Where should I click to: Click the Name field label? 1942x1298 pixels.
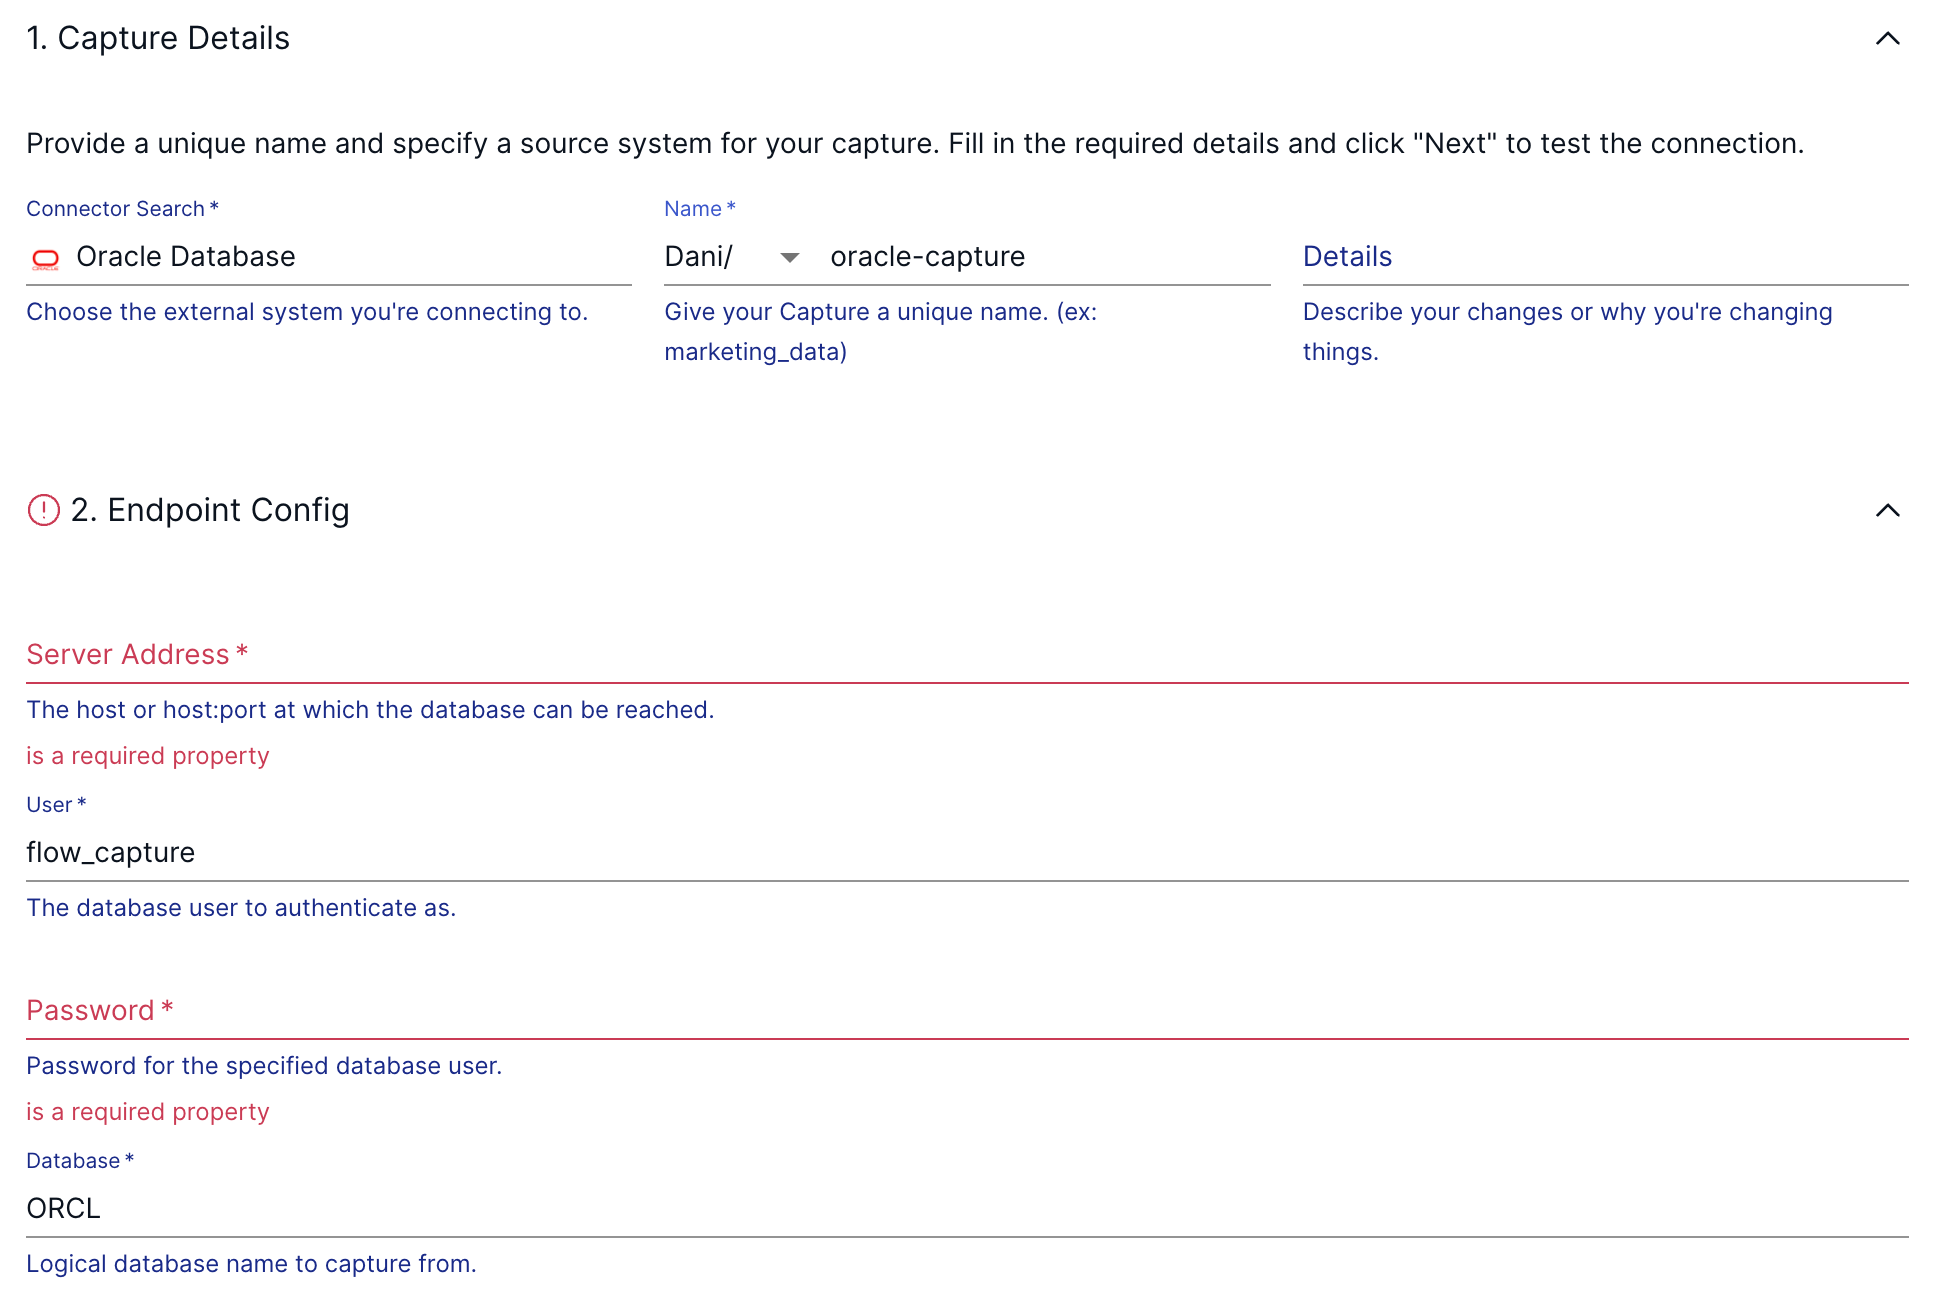point(694,209)
